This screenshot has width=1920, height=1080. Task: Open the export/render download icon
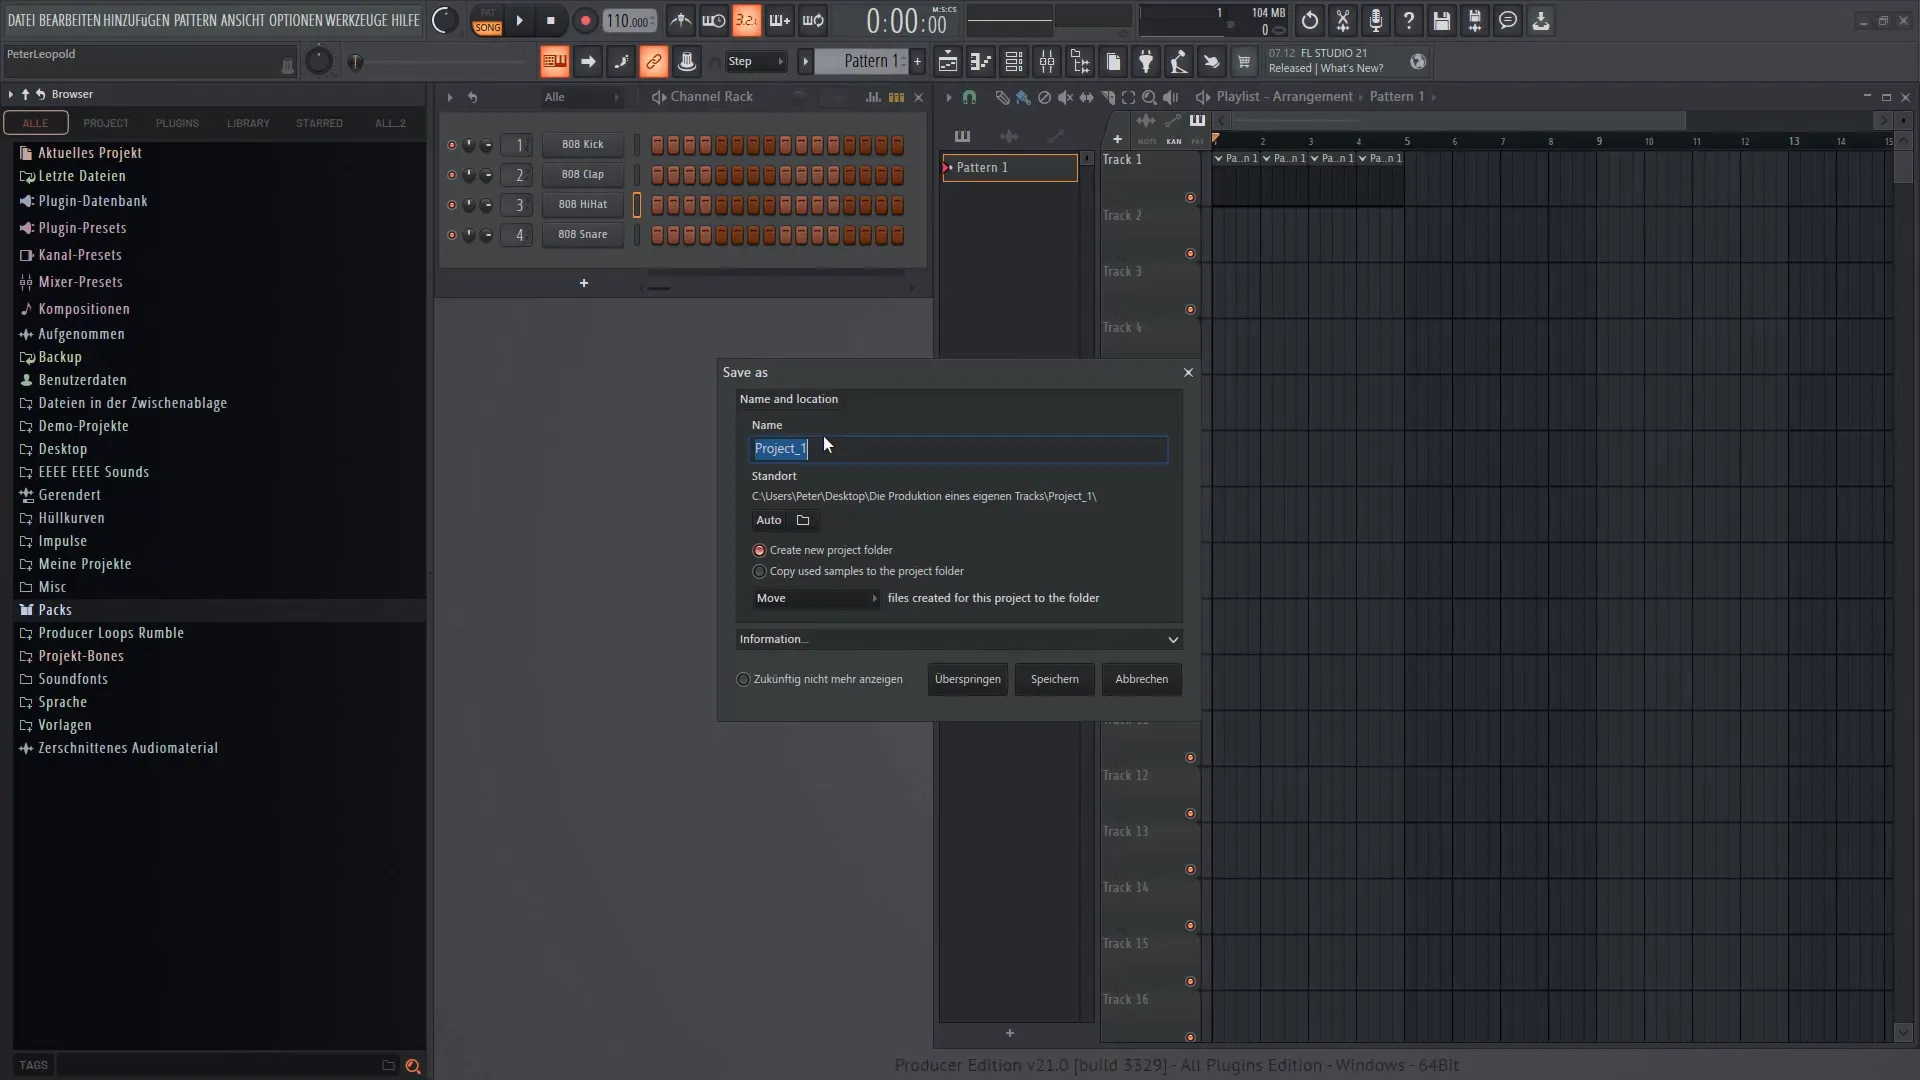point(1541,20)
